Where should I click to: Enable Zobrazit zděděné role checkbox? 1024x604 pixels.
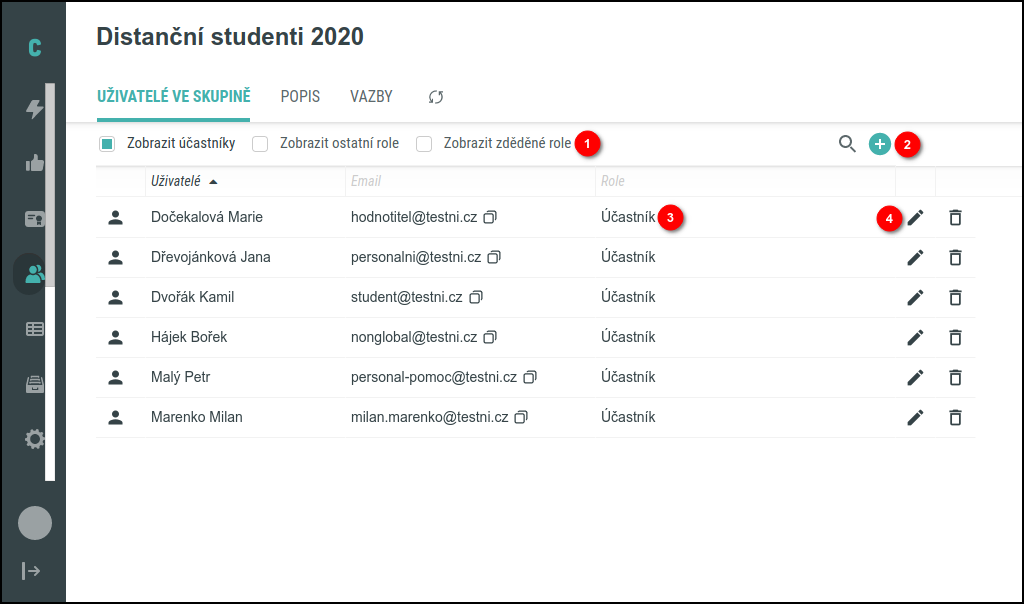pyautogui.click(x=424, y=144)
